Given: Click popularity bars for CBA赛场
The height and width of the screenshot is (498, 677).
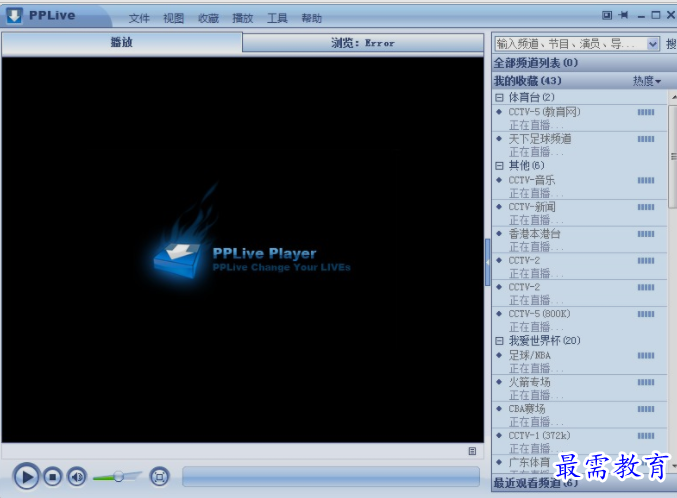Looking at the screenshot, I should coord(646,409).
